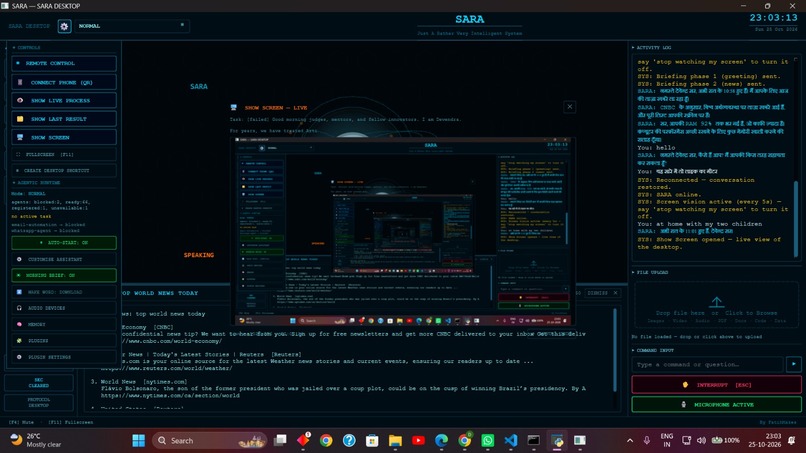Toggle Morning Brief: ON
The image size is (806, 453).
pyautogui.click(x=64, y=275)
